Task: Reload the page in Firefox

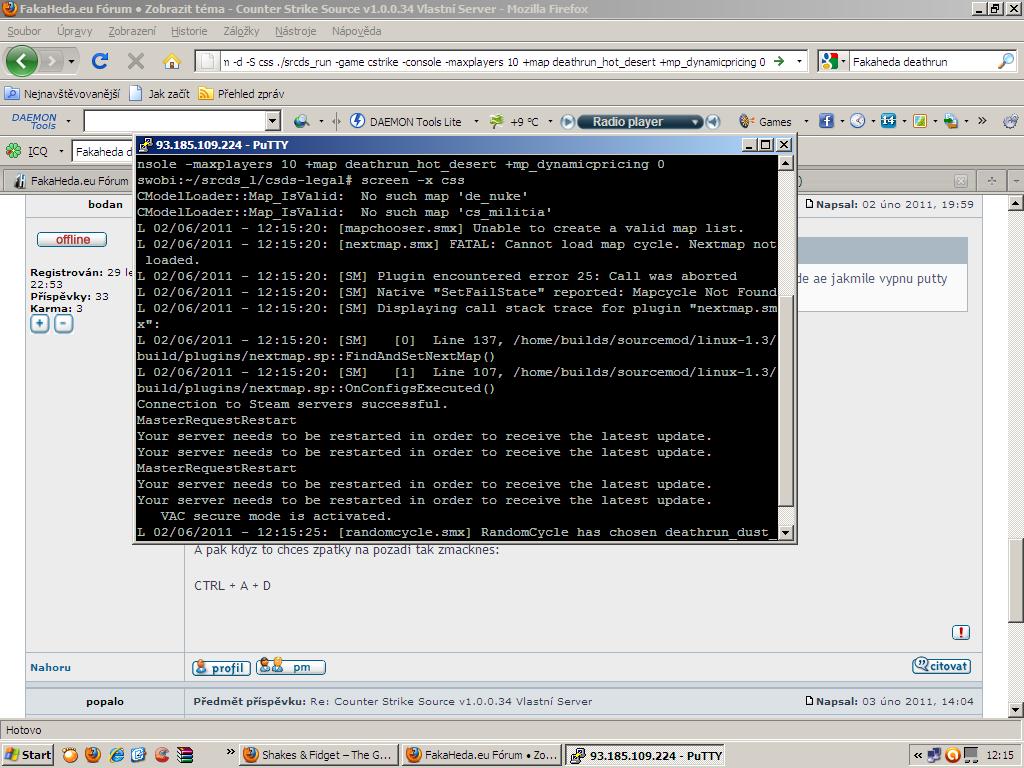Action: pyautogui.click(x=100, y=61)
